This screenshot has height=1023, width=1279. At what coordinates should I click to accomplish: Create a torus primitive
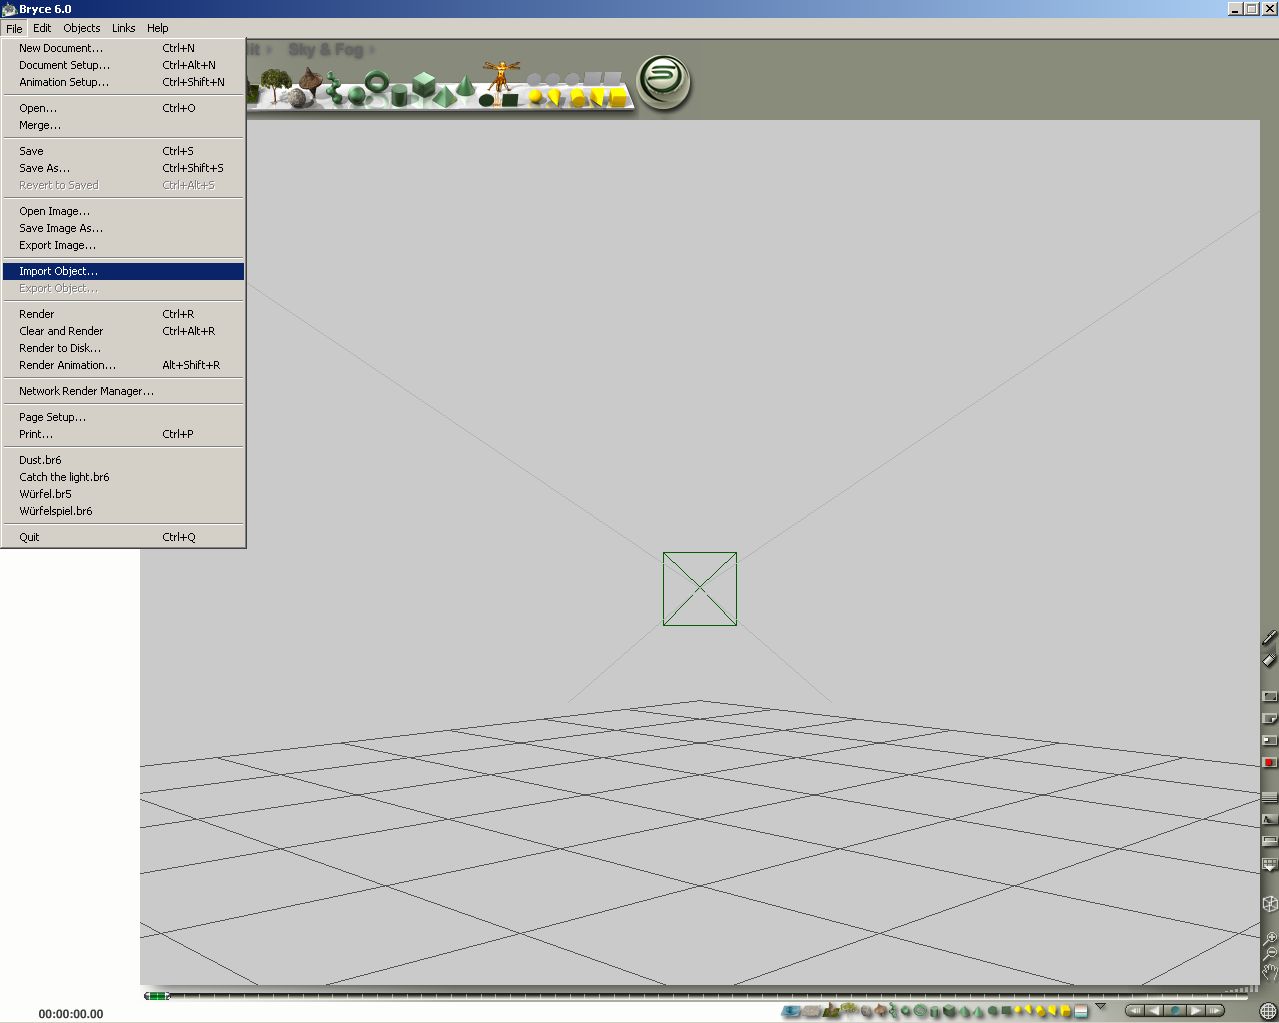tap(377, 80)
